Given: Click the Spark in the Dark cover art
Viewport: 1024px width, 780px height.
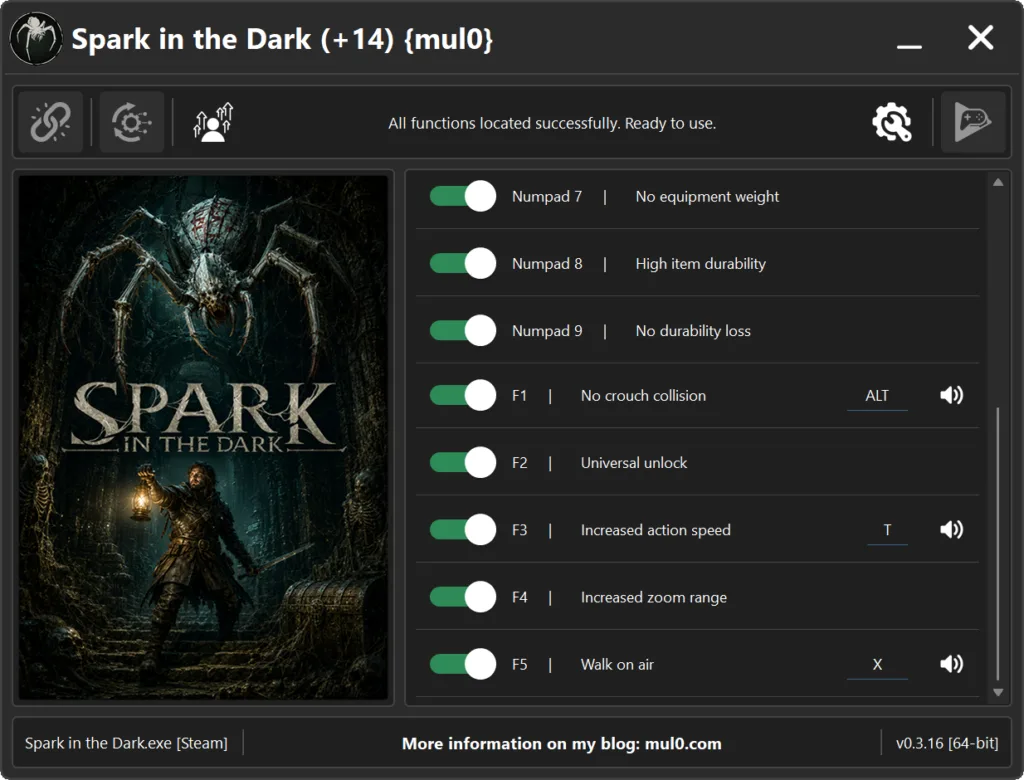Looking at the screenshot, I should click(x=203, y=438).
